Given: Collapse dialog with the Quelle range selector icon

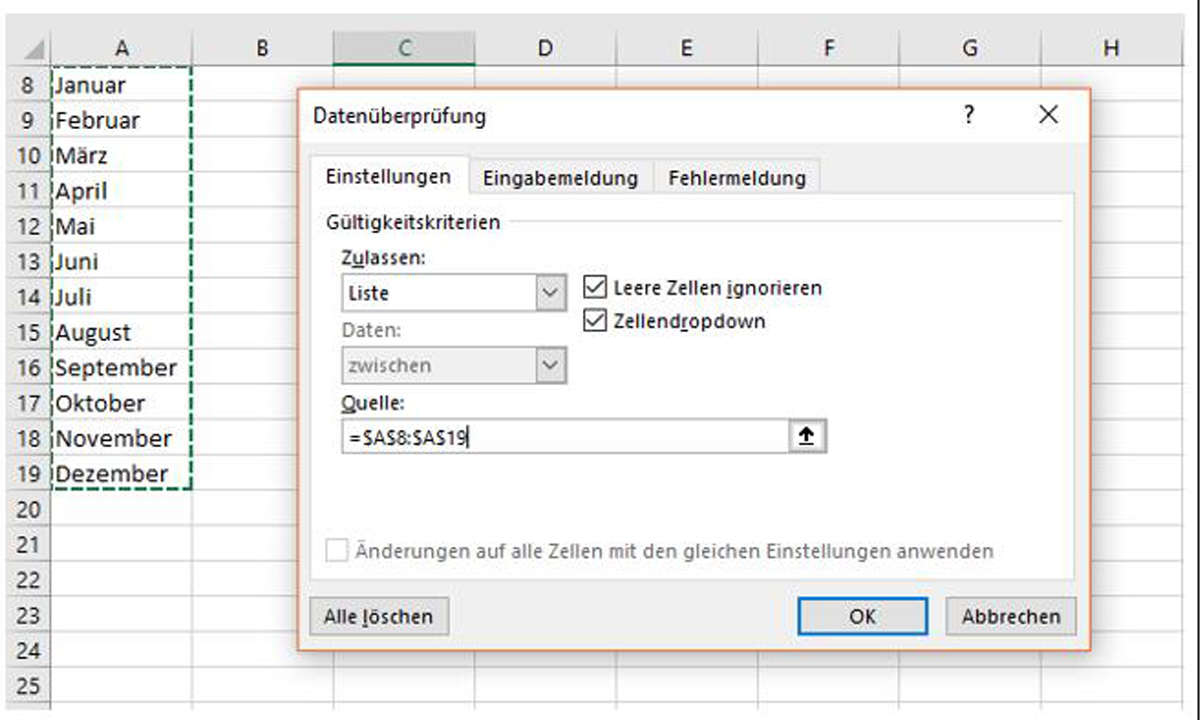Looking at the screenshot, I should 808,437.
